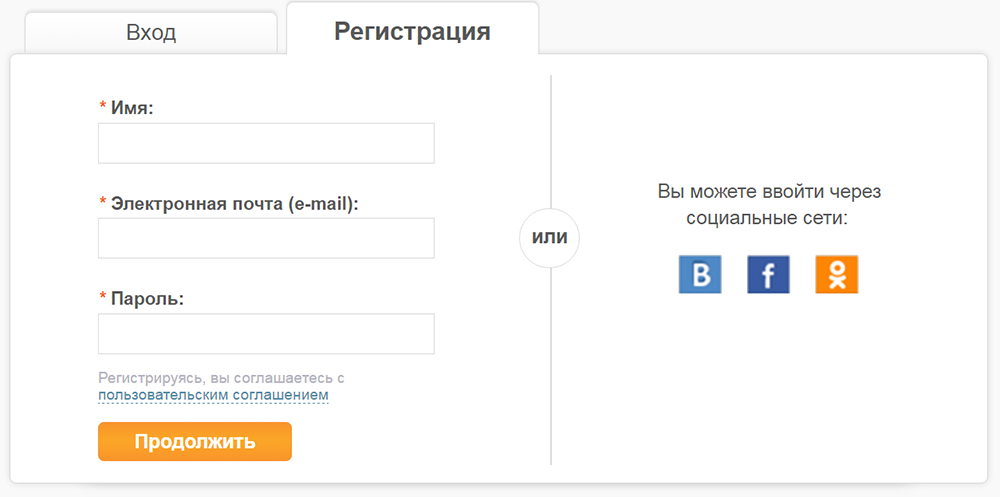Click the red asterisk beside Электронная почта

(103, 203)
